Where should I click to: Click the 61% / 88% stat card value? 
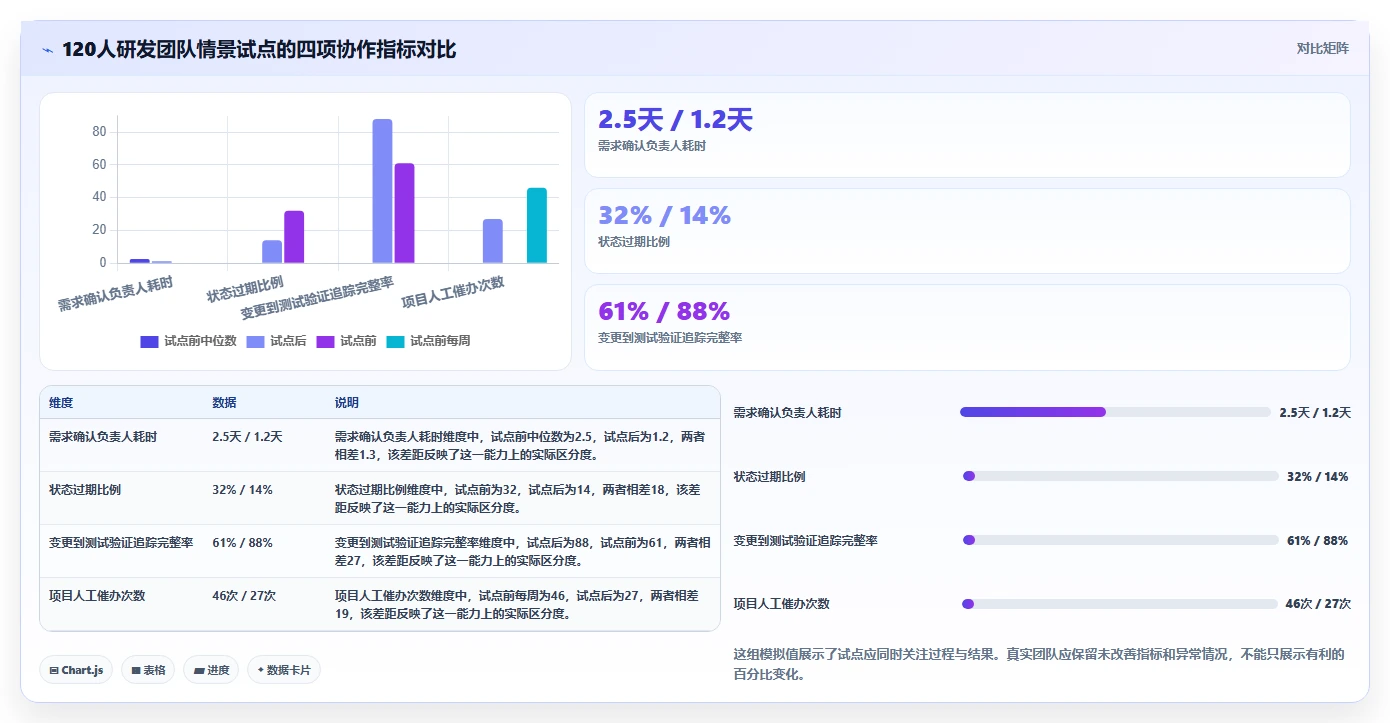click(664, 311)
